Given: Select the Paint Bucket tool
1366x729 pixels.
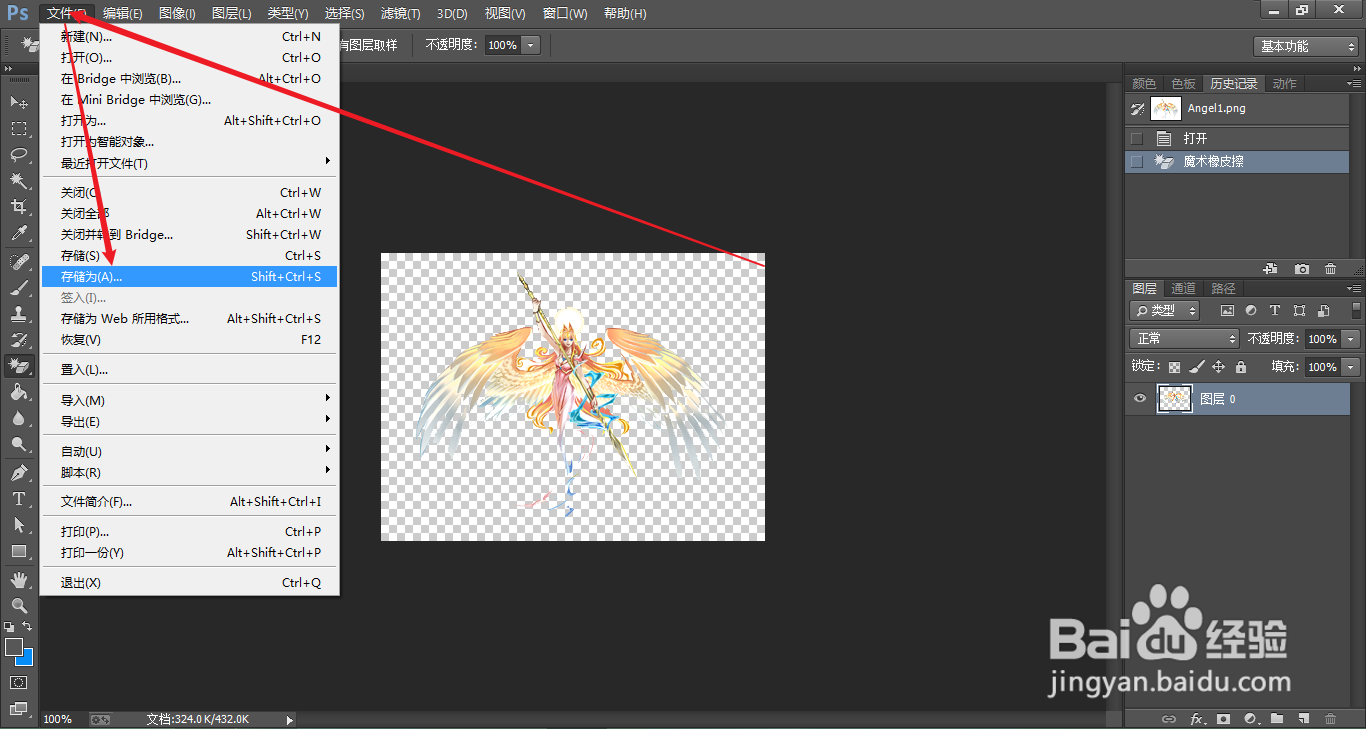Looking at the screenshot, I should [x=19, y=392].
